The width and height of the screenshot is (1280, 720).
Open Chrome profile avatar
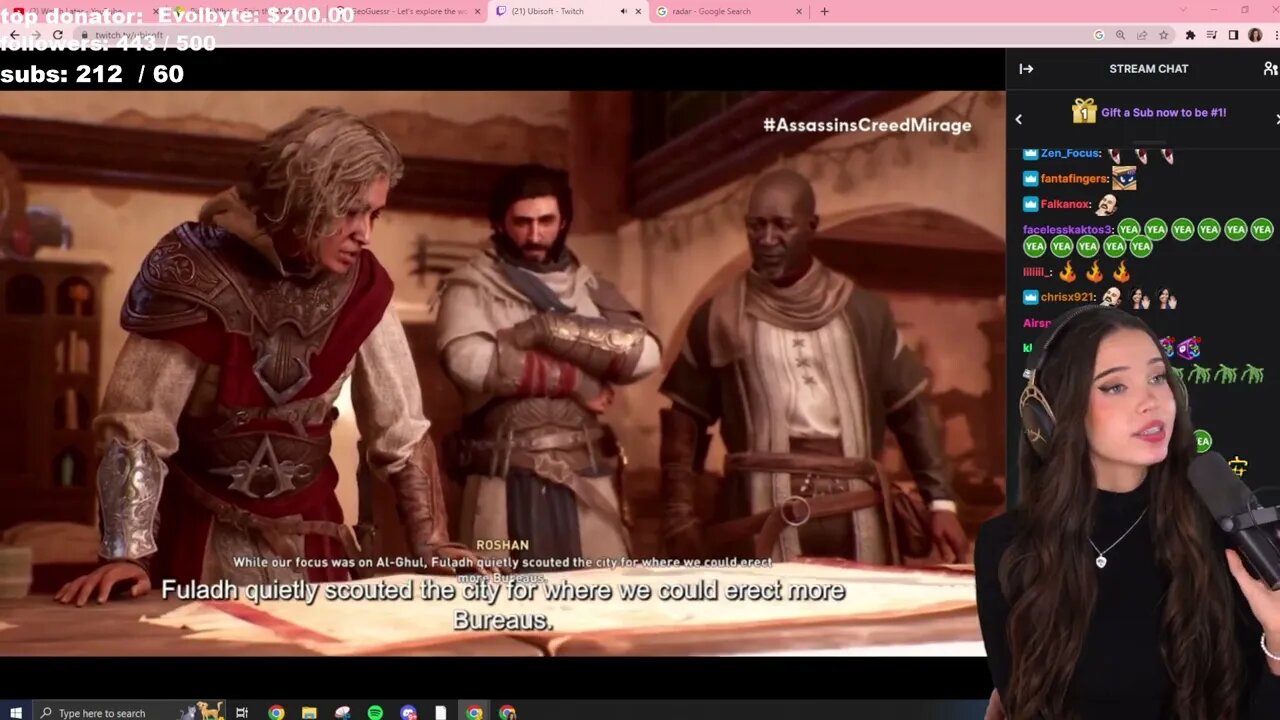point(1255,35)
